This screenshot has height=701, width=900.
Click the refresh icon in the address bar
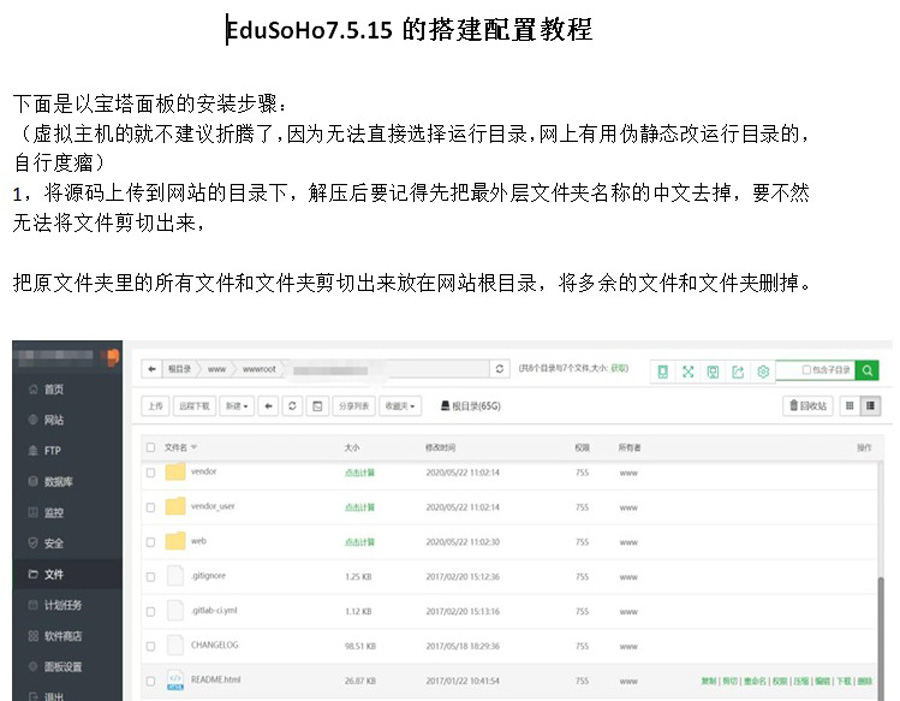coord(501,370)
